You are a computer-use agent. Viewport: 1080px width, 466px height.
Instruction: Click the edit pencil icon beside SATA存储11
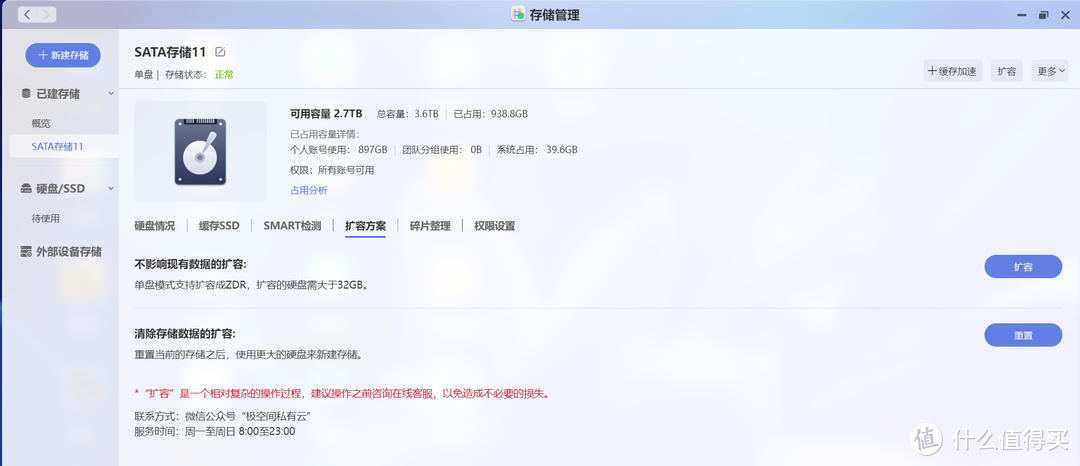[220, 52]
